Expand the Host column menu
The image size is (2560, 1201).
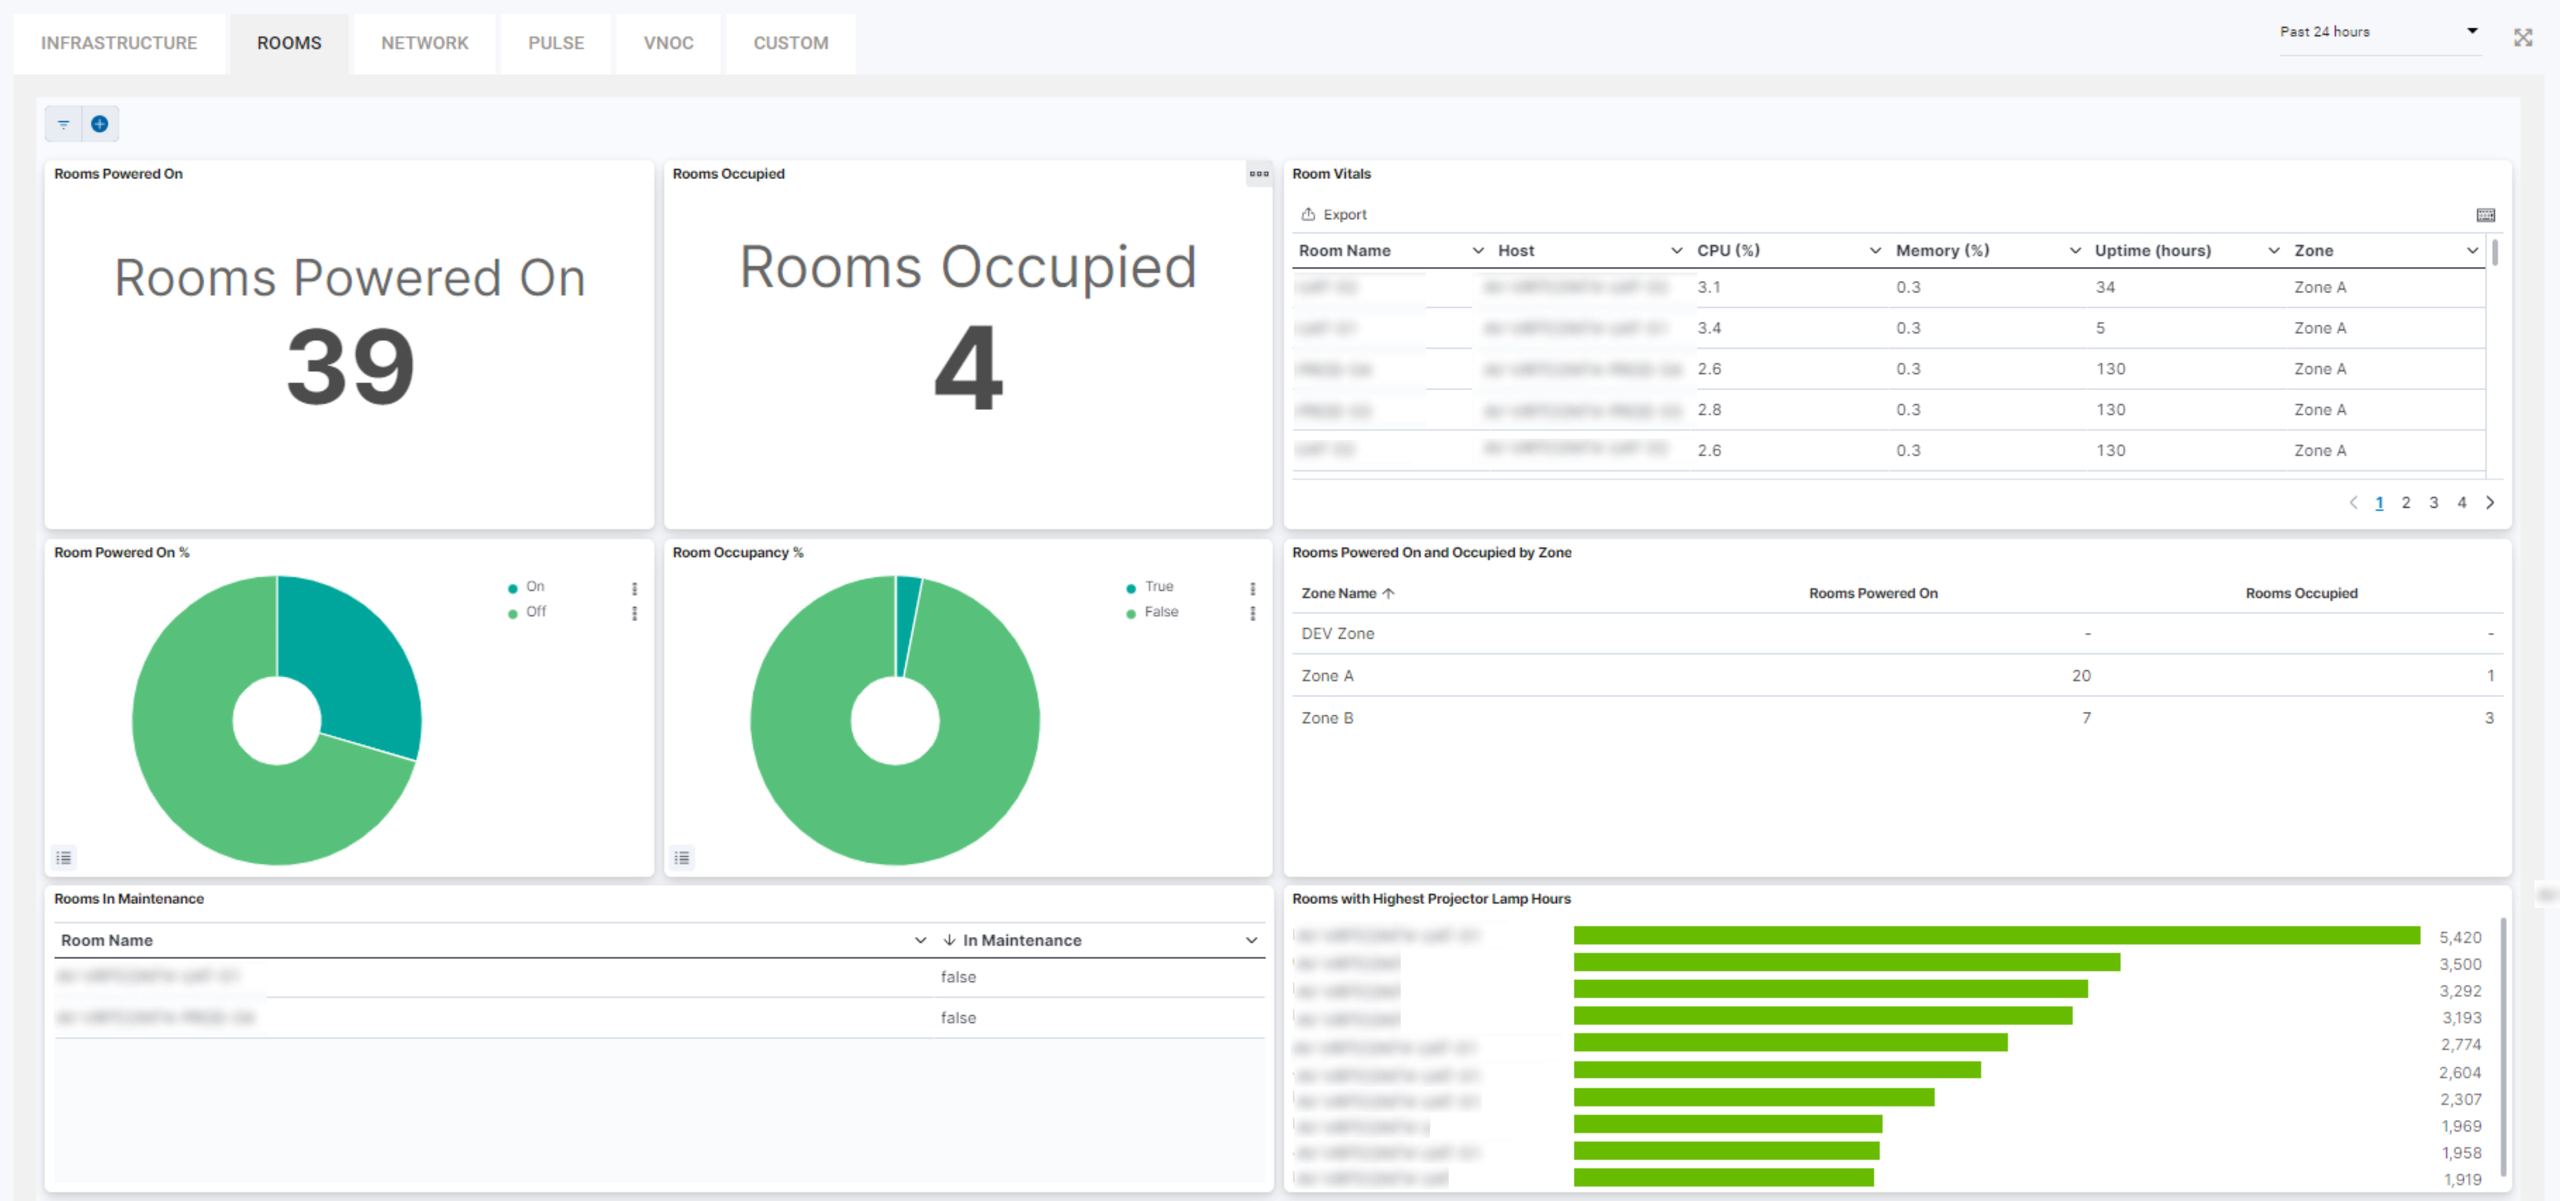(x=1676, y=250)
